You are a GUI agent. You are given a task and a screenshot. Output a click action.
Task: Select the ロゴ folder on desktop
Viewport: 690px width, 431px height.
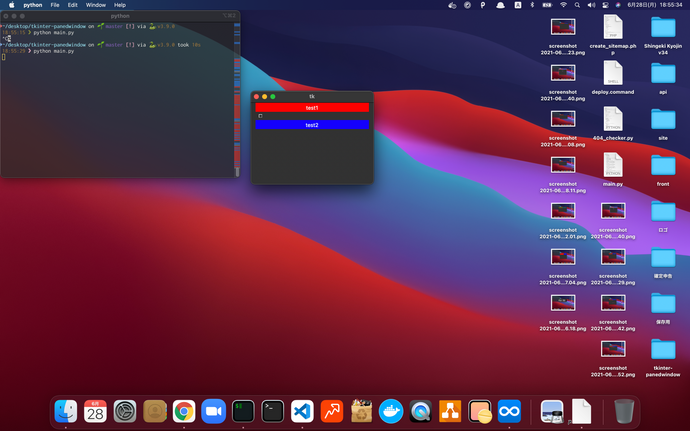tap(663, 211)
